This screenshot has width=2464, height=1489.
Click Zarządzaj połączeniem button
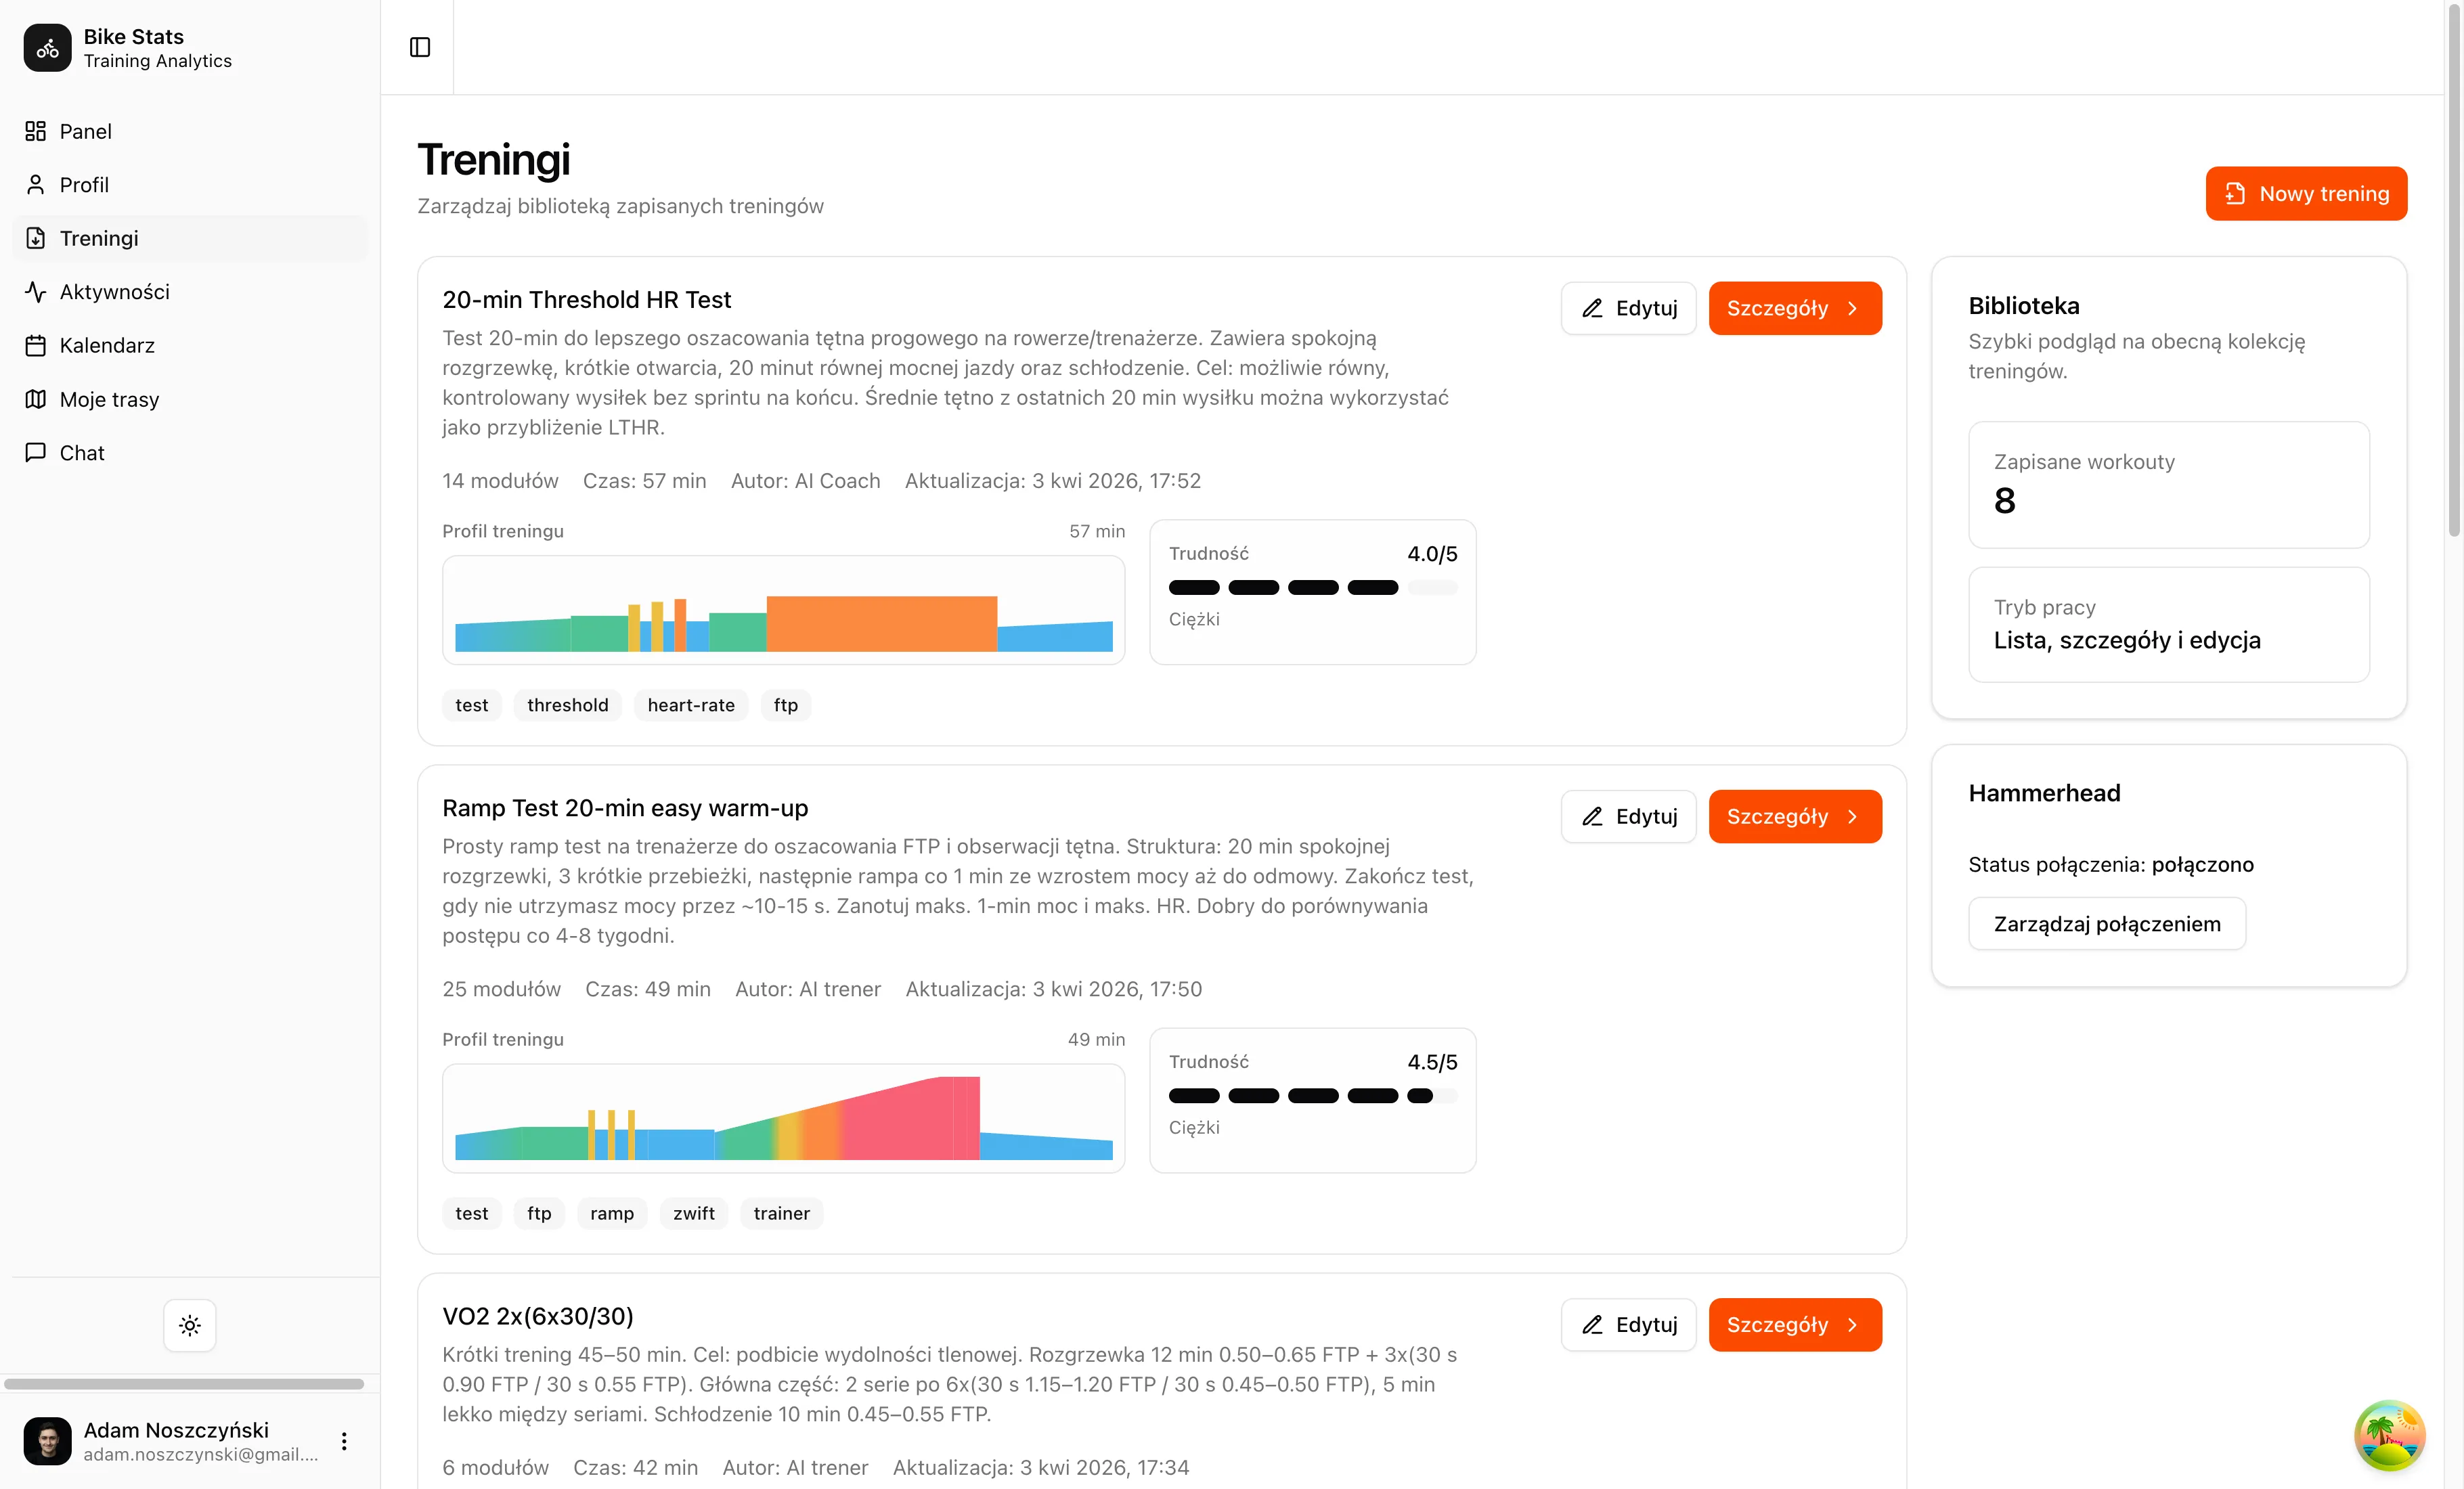(2106, 923)
